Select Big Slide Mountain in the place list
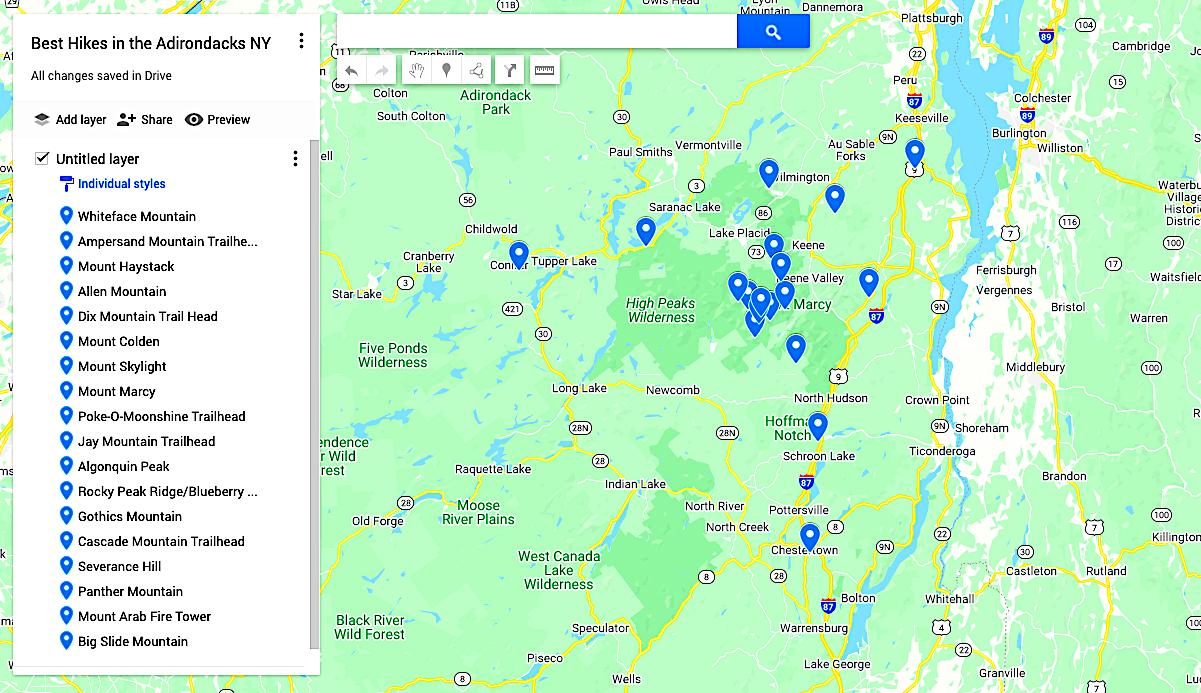Viewport: 1201px width, 693px height. tap(130, 641)
